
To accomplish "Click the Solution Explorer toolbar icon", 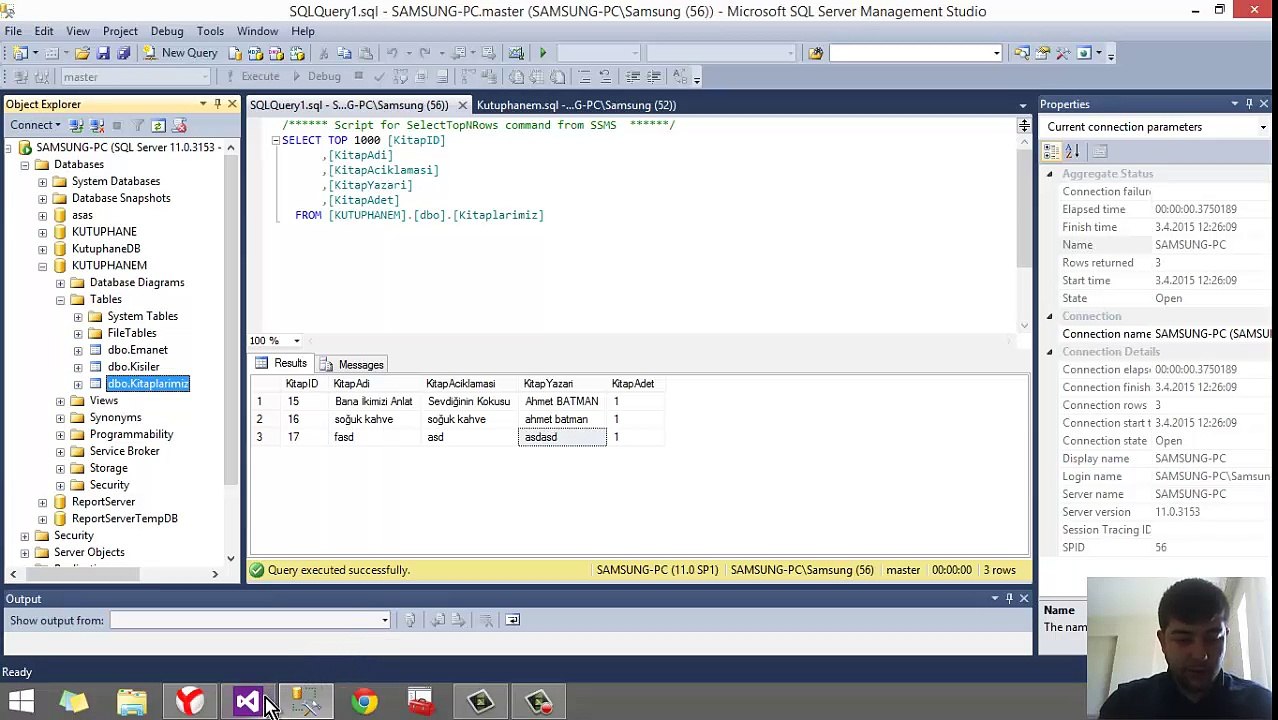I will 1022,53.
